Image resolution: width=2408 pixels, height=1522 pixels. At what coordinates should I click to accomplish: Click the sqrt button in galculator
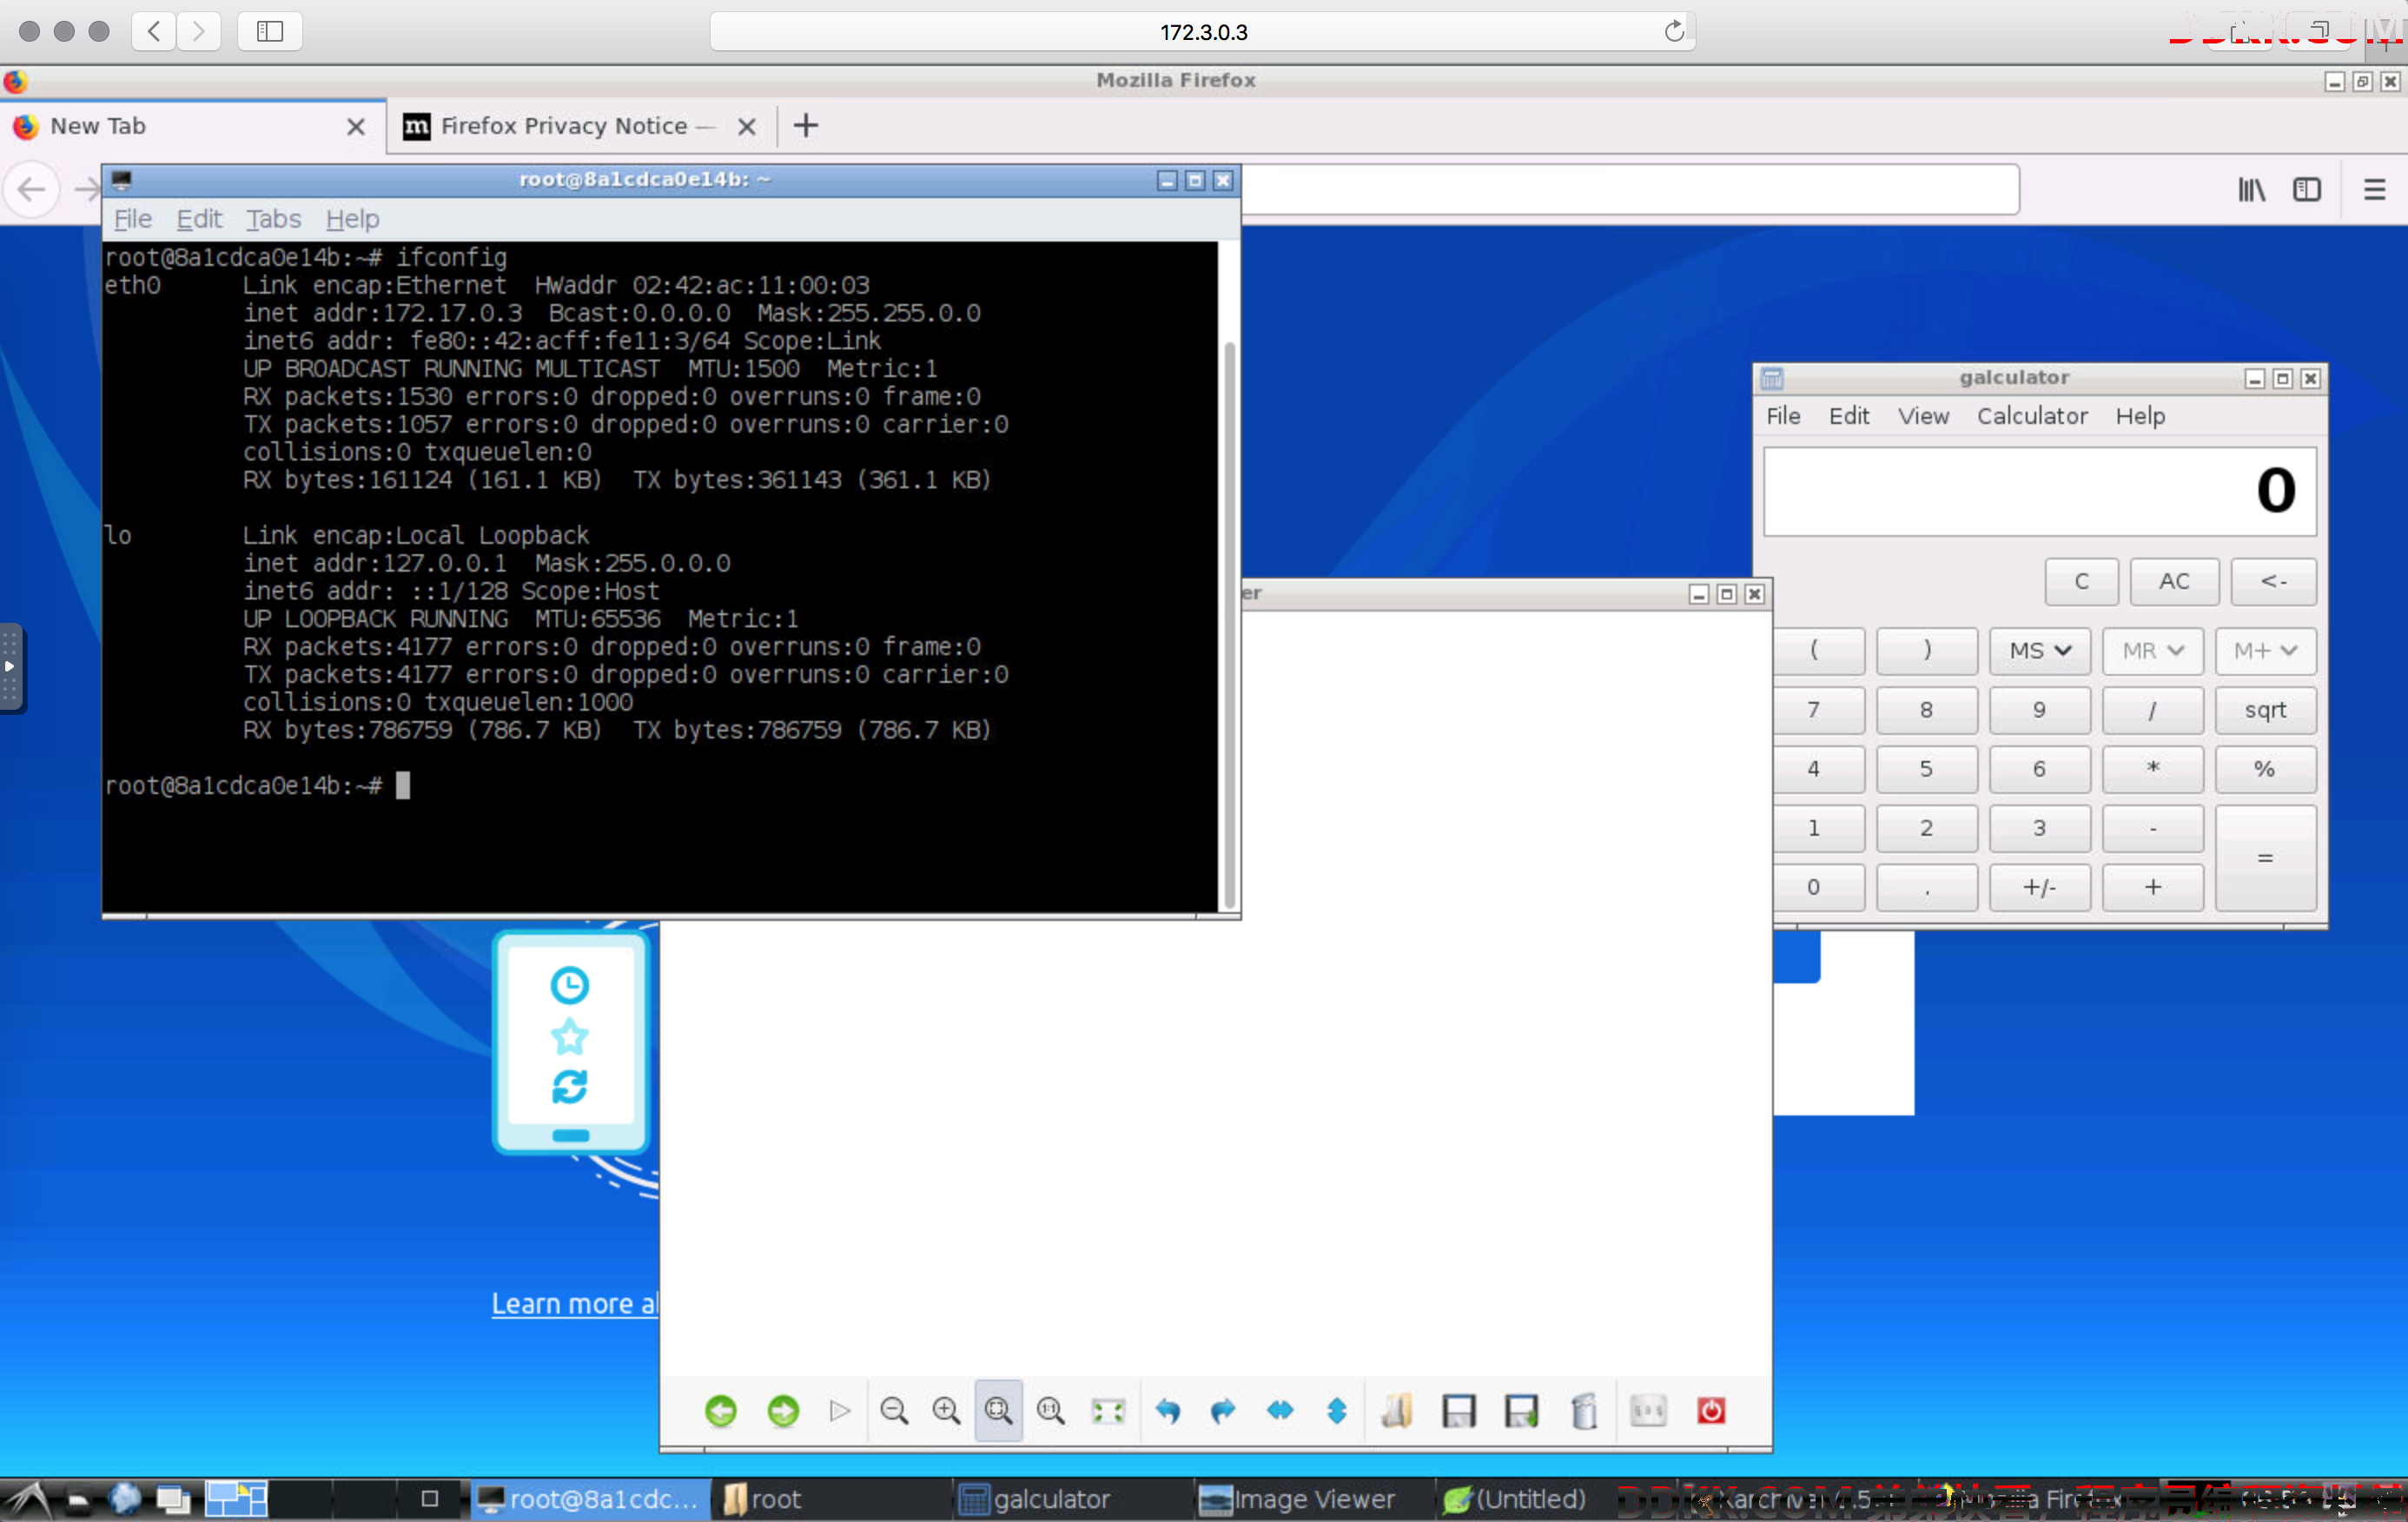point(2265,710)
